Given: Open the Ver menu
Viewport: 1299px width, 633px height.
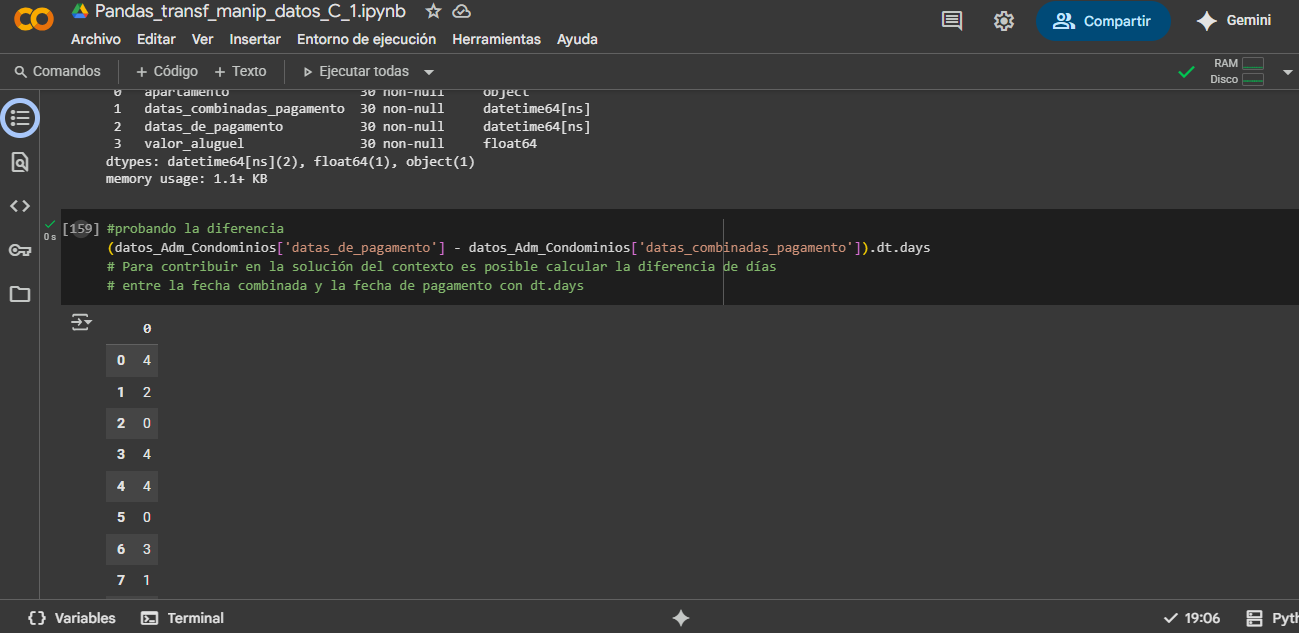Looking at the screenshot, I should pos(203,39).
